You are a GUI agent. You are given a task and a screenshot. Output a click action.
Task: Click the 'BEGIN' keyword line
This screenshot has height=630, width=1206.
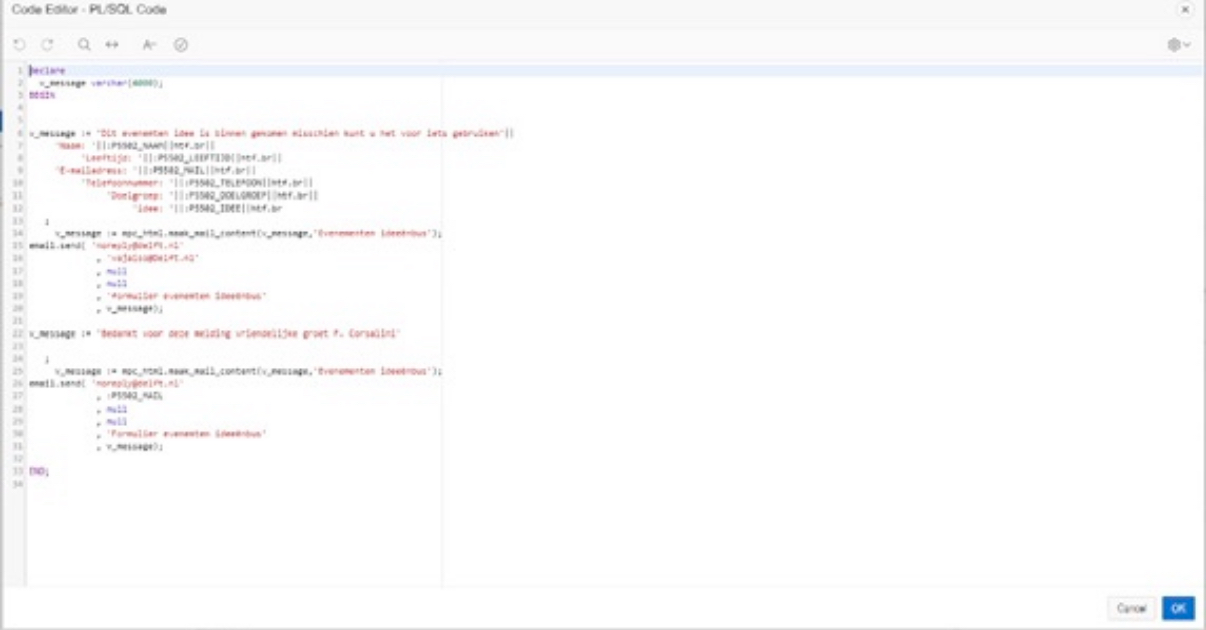point(42,94)
